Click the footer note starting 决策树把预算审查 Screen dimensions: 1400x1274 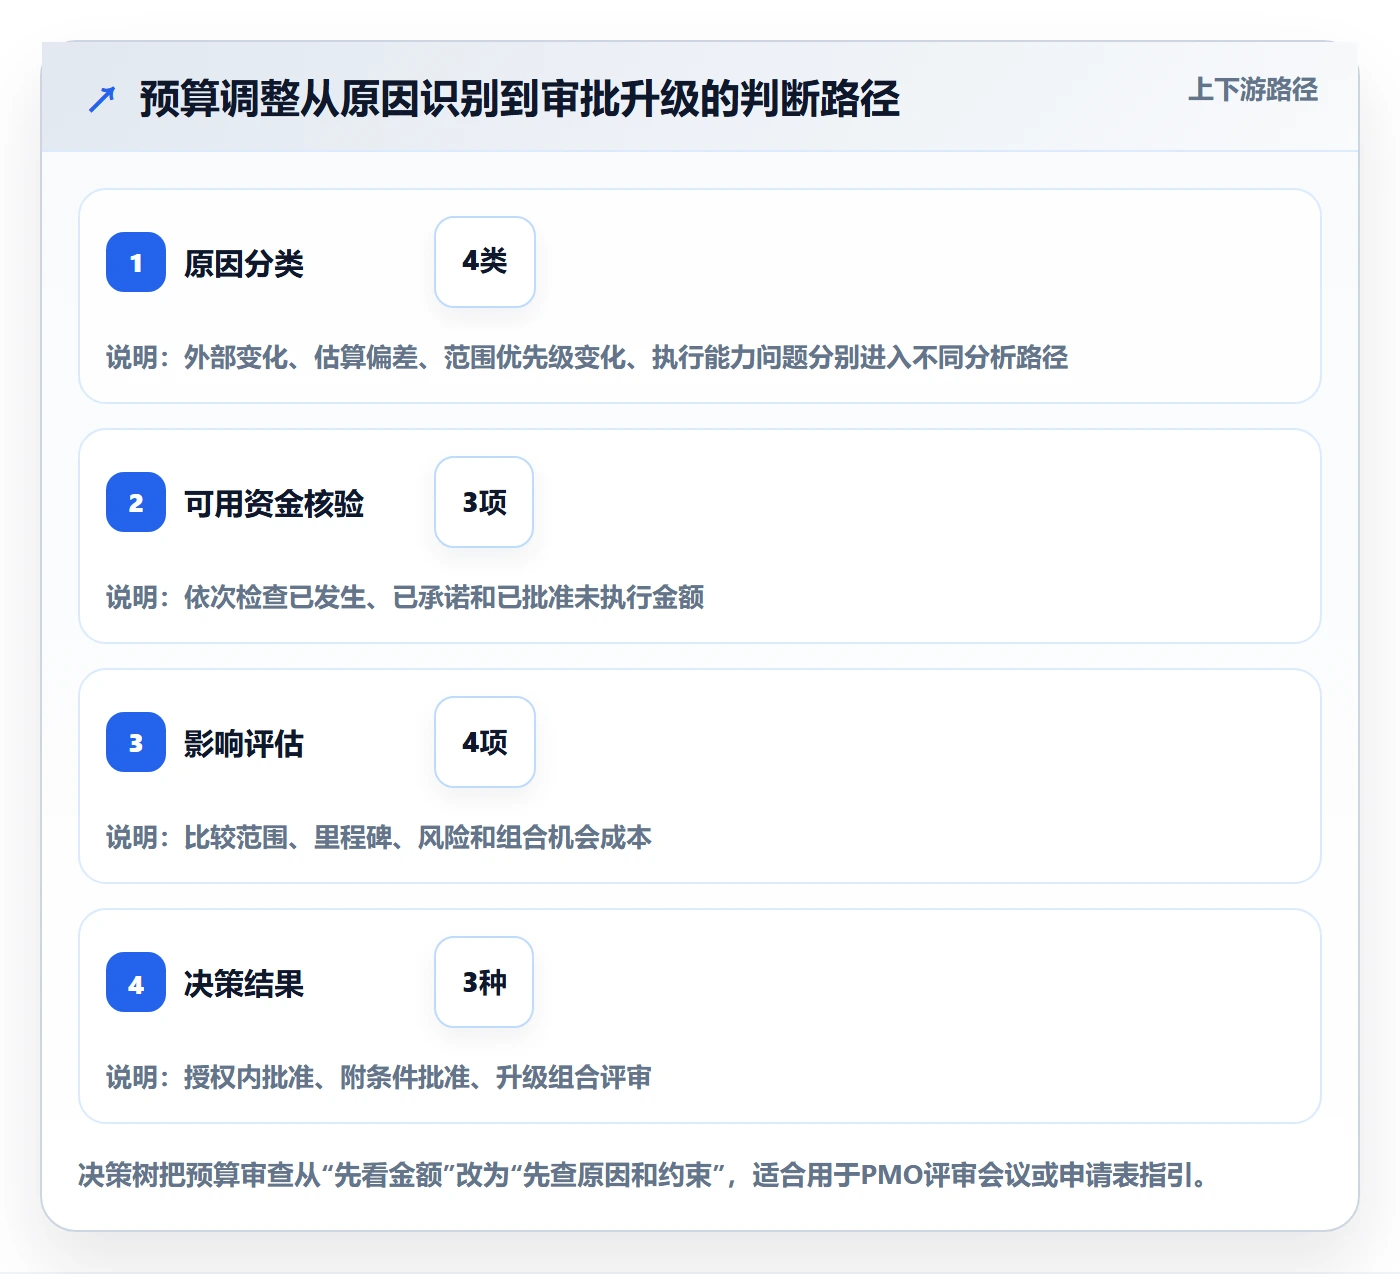point(645,1175)
